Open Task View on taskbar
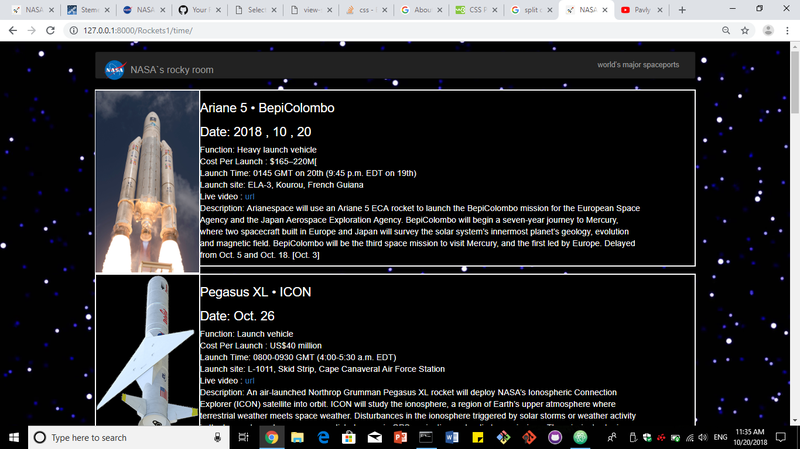 [x=243, y=437]
